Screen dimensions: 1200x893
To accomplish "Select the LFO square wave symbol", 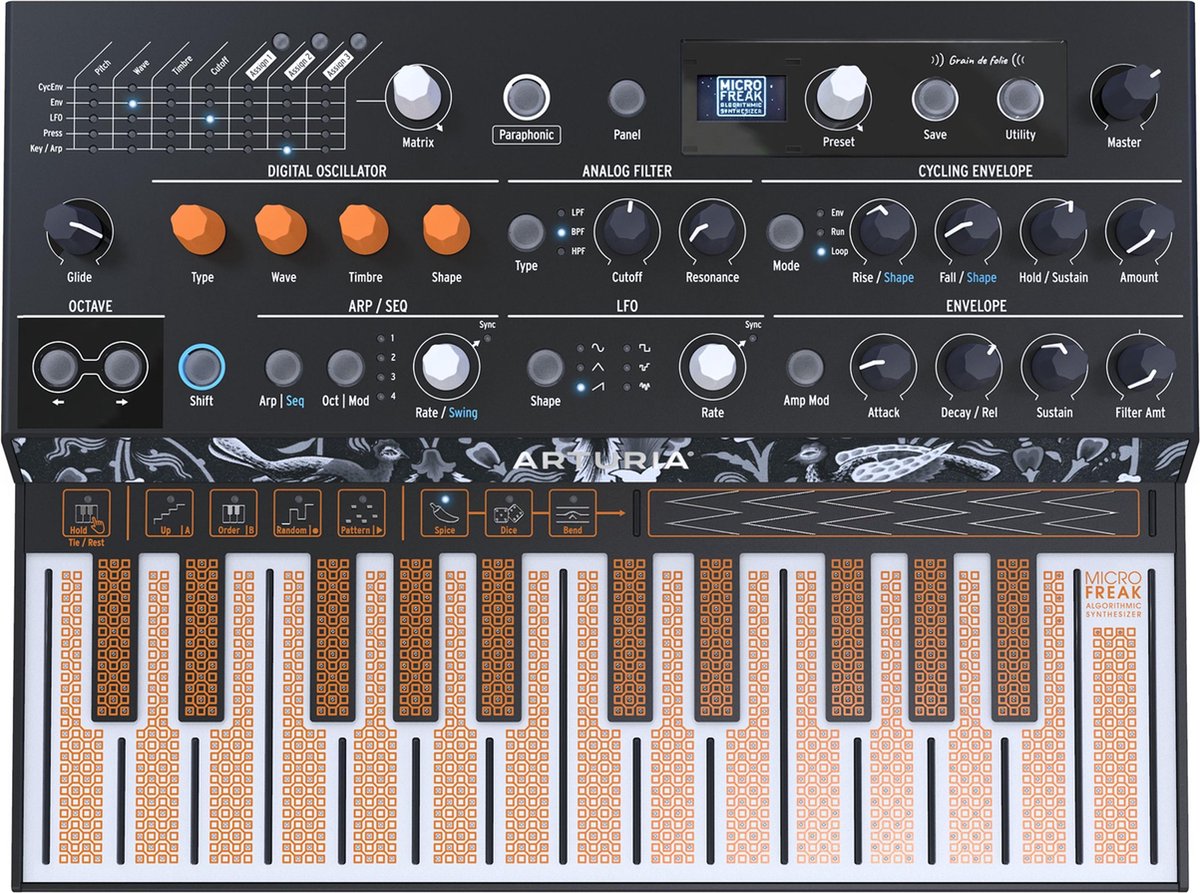I will [645, 349].
